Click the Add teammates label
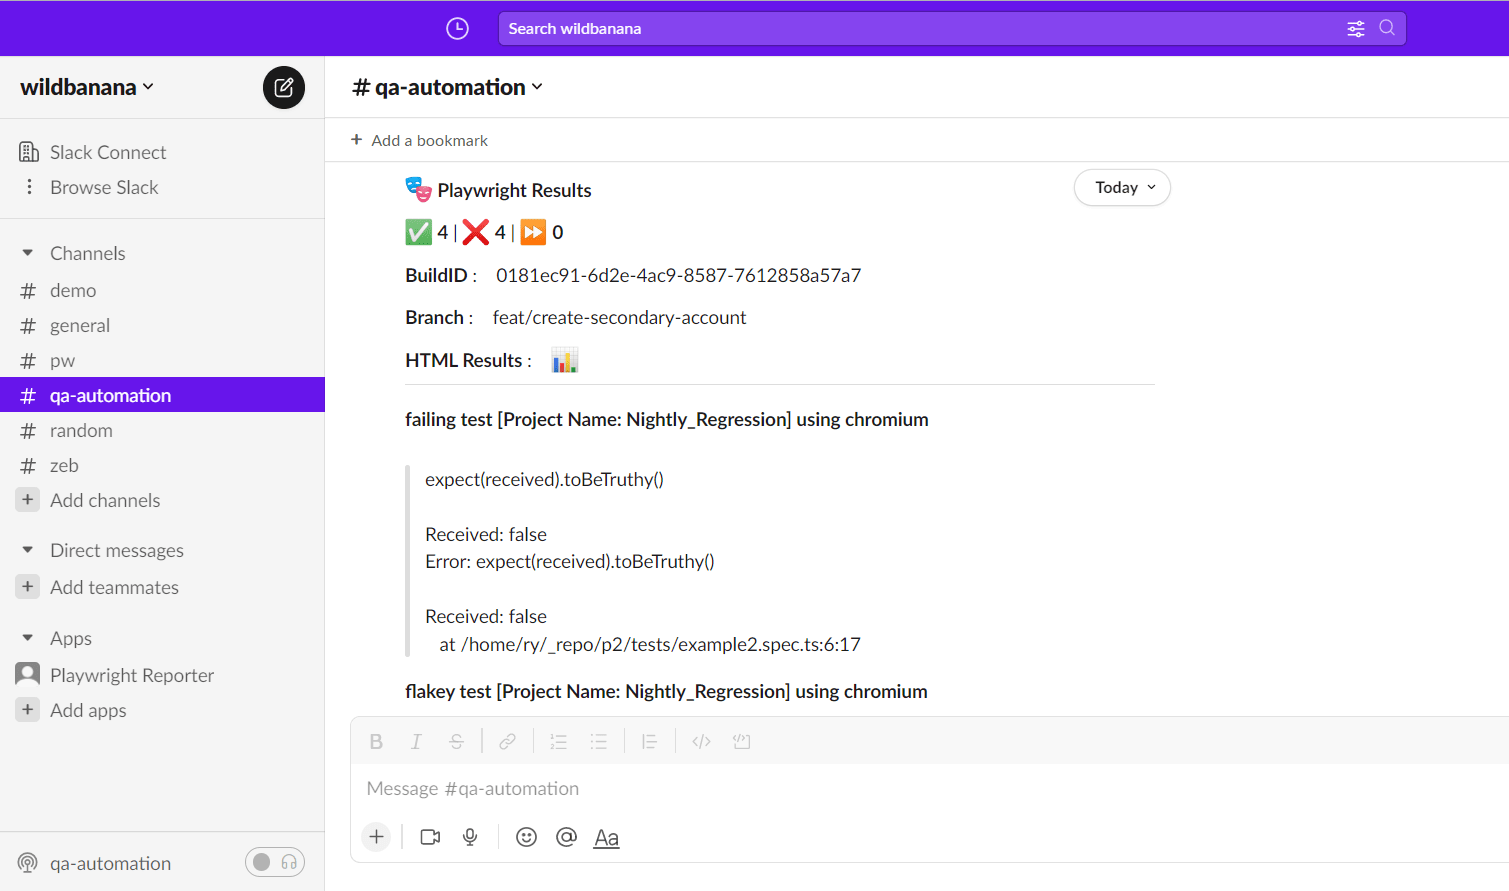Viewport: 1509px width, 891px height. point(114,587)
